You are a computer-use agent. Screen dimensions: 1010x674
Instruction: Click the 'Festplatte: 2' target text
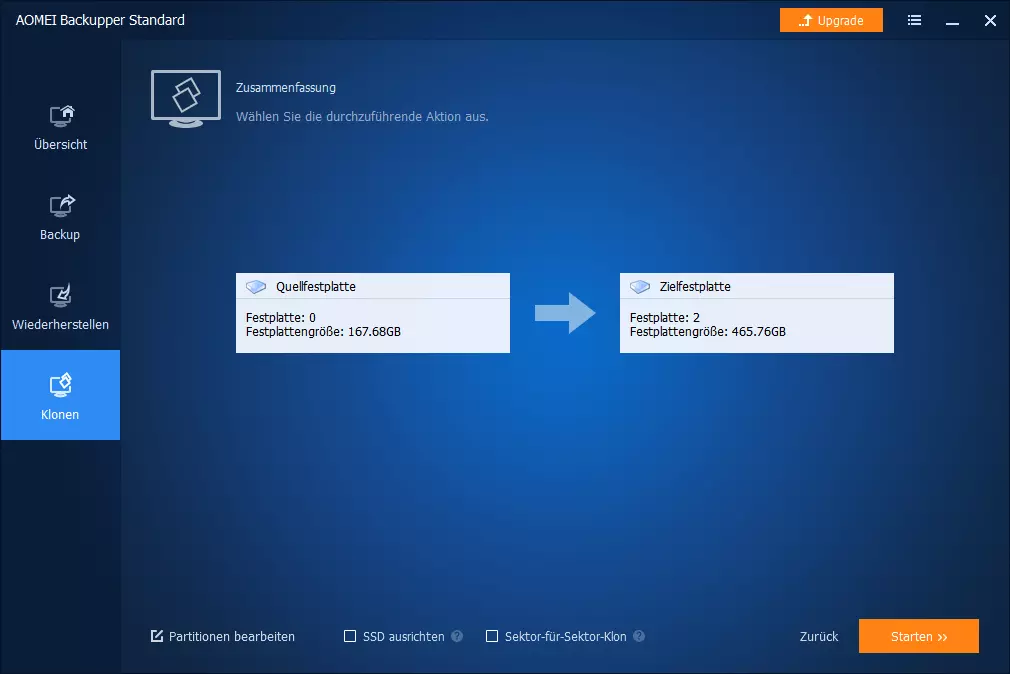tap(665, 317)
